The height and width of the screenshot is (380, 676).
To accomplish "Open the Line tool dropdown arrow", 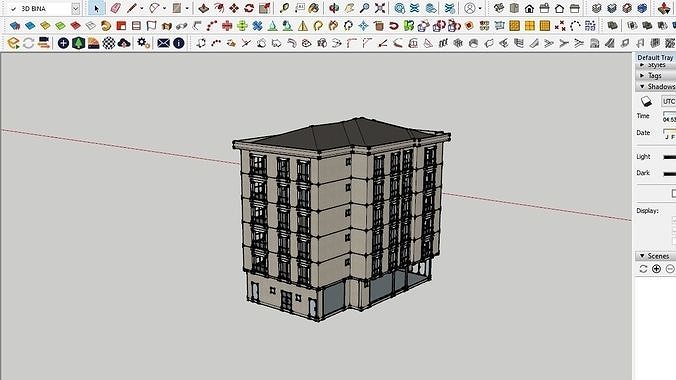I will pos(141,9).
